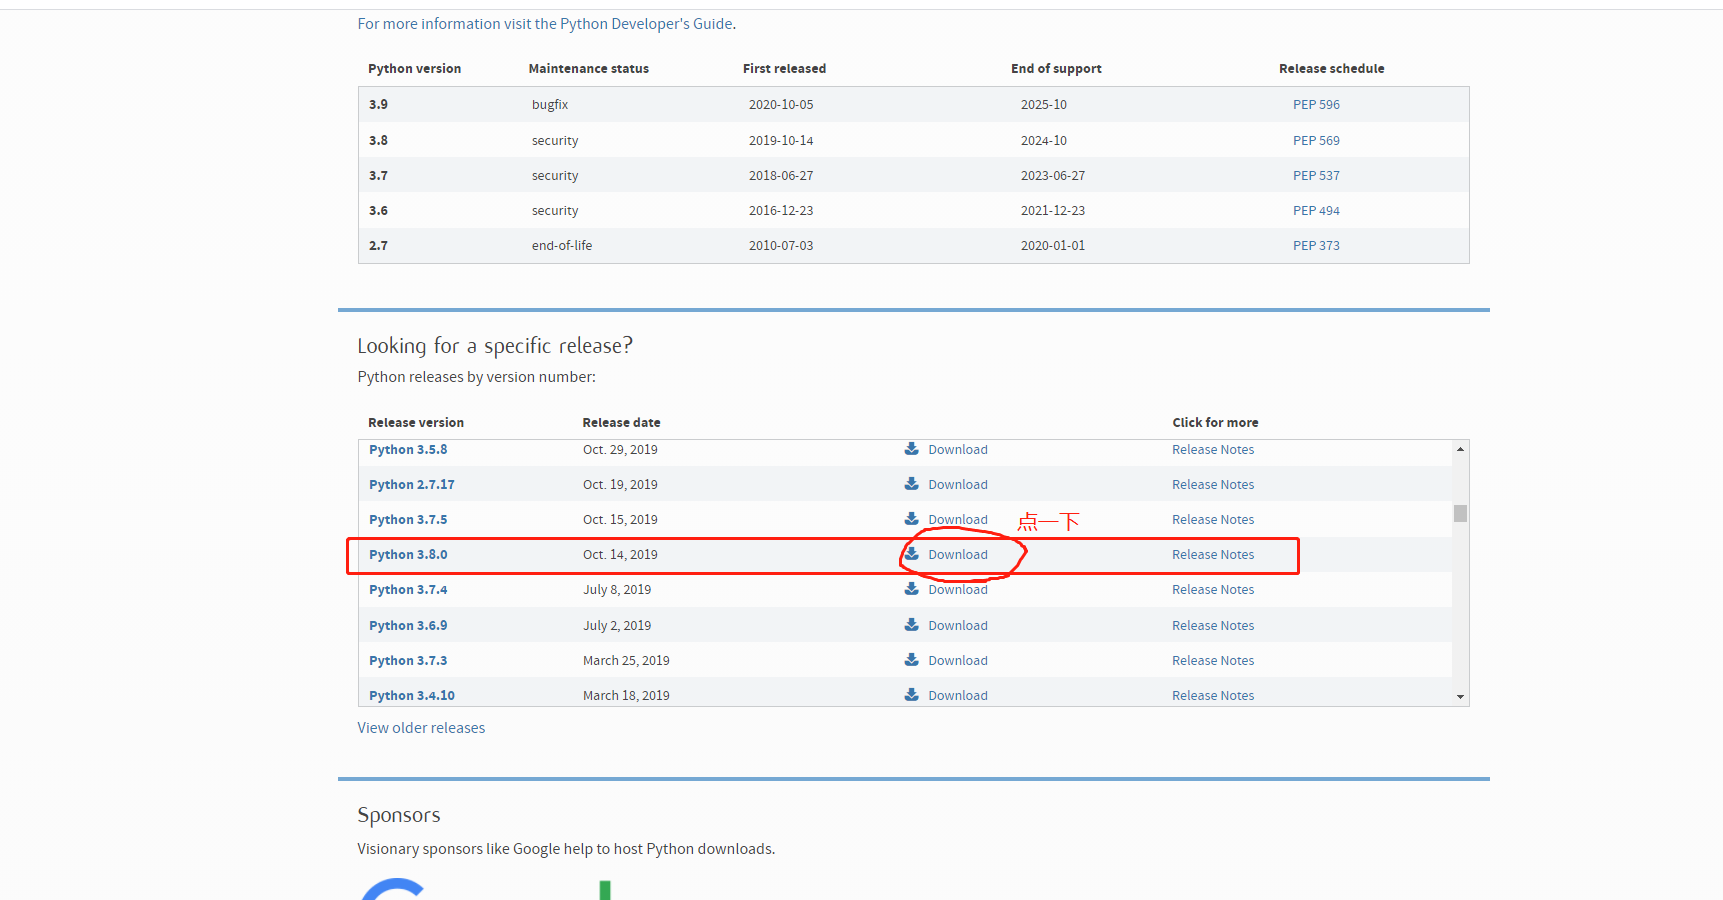Click release list scrollbar down arrow
Screen dimensions: 1723x900
point(1460,697)
